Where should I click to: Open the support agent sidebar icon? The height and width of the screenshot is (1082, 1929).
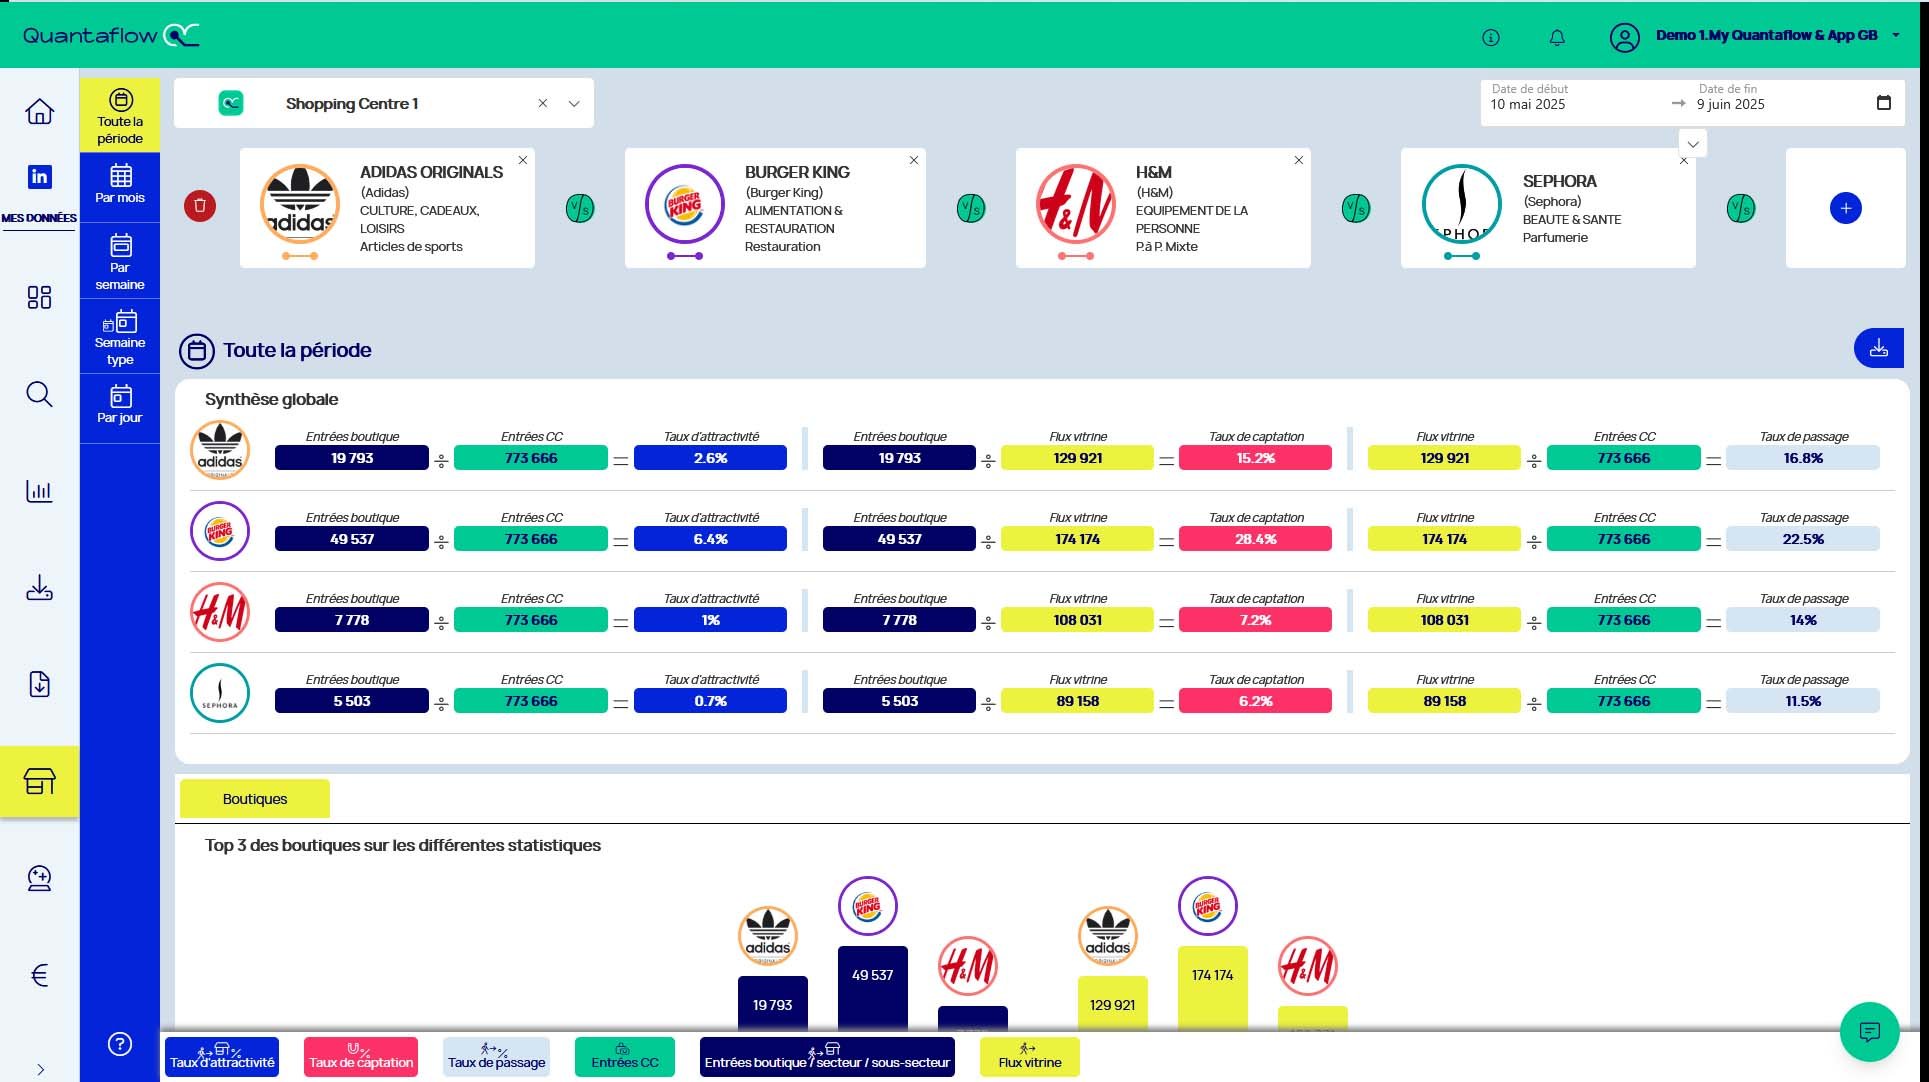tap(39, 878)
